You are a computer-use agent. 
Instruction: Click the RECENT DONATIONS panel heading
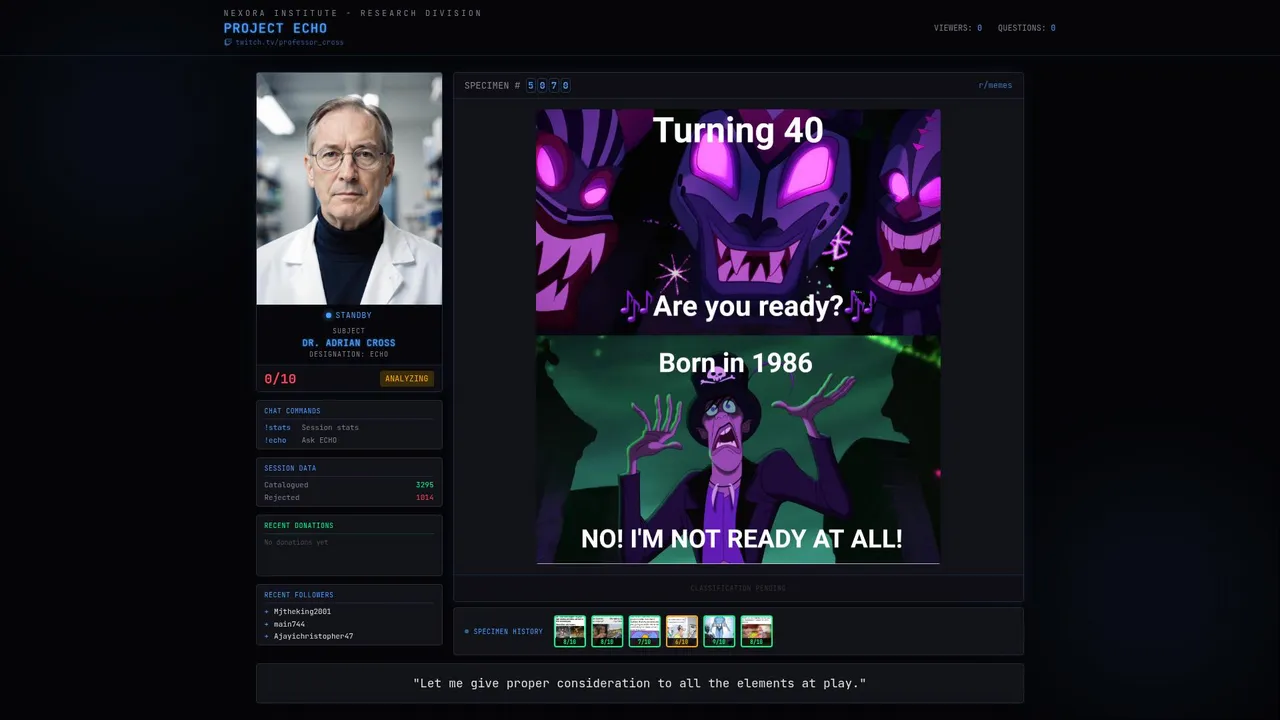click(299, 526)
